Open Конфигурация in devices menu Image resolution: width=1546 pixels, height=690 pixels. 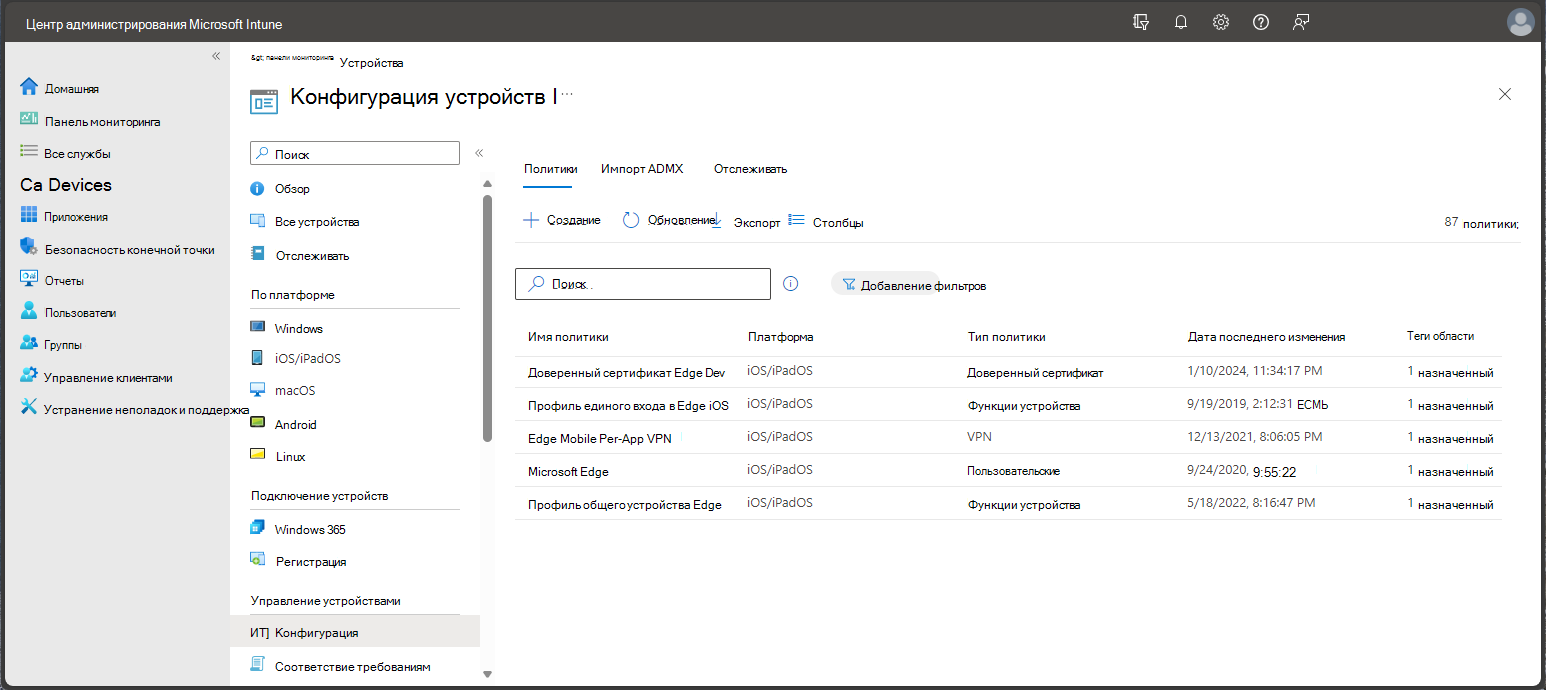[x=355, y=632]
